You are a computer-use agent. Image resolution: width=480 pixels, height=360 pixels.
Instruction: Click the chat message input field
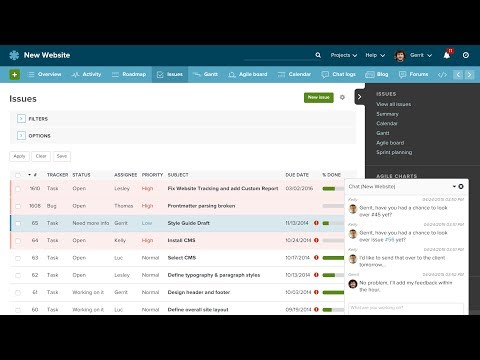406,308
